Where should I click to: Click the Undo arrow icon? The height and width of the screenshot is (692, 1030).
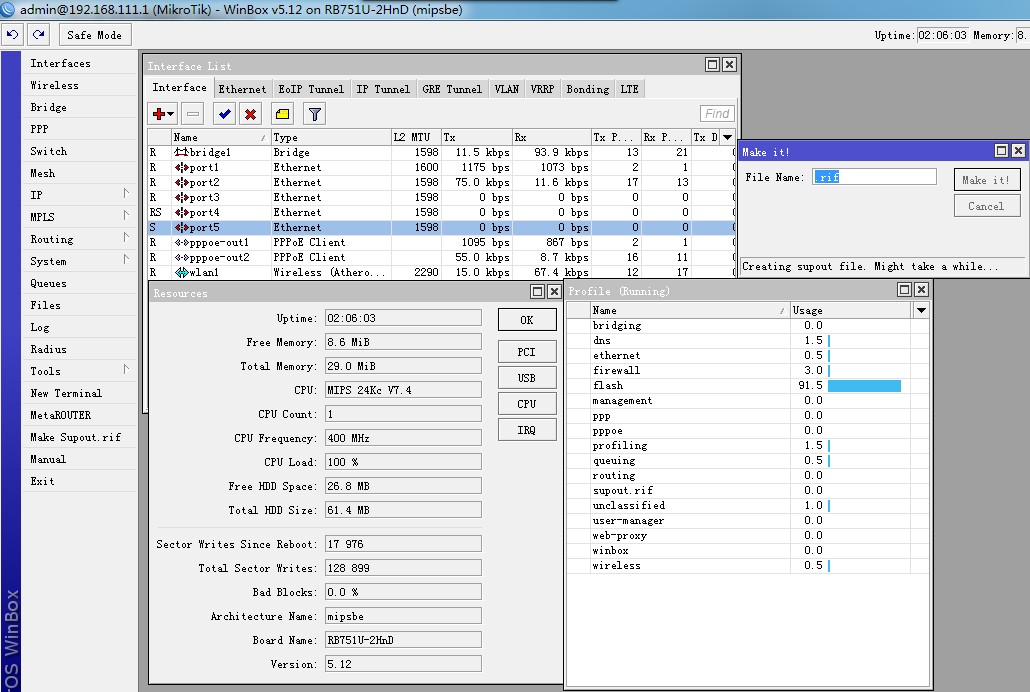[x=13, y=35]
